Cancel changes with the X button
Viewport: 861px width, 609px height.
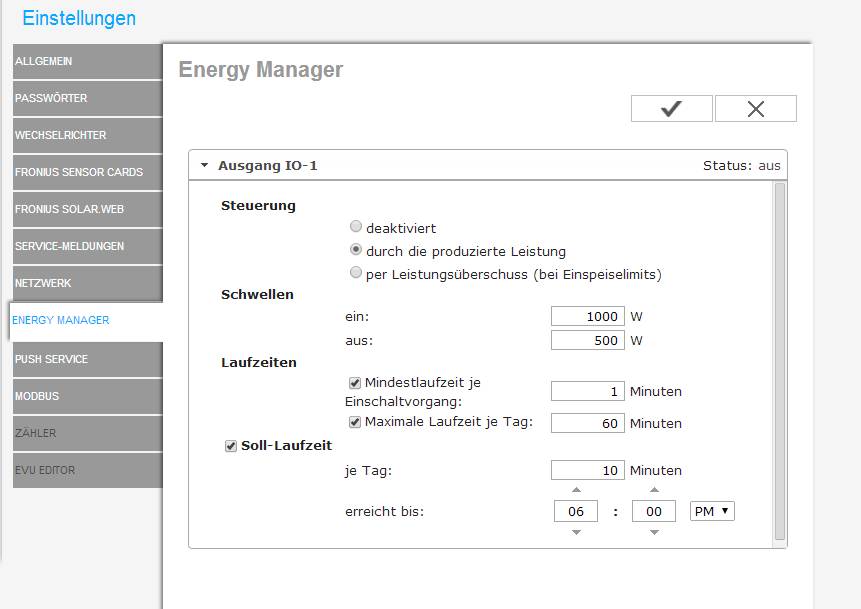756,108
